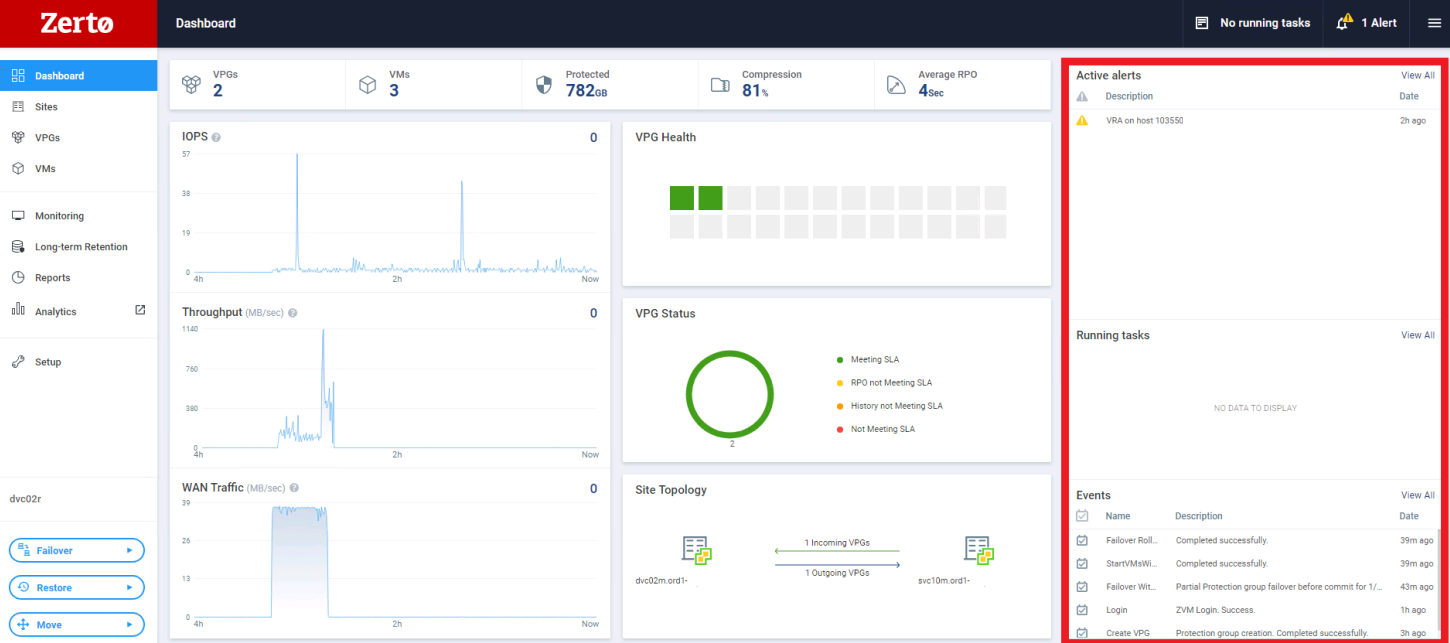Screen dimensions: 1450x643
Task: Click the 1 Outgoing VPGs link
Action: pyautogui.click(x=837, y=573)
